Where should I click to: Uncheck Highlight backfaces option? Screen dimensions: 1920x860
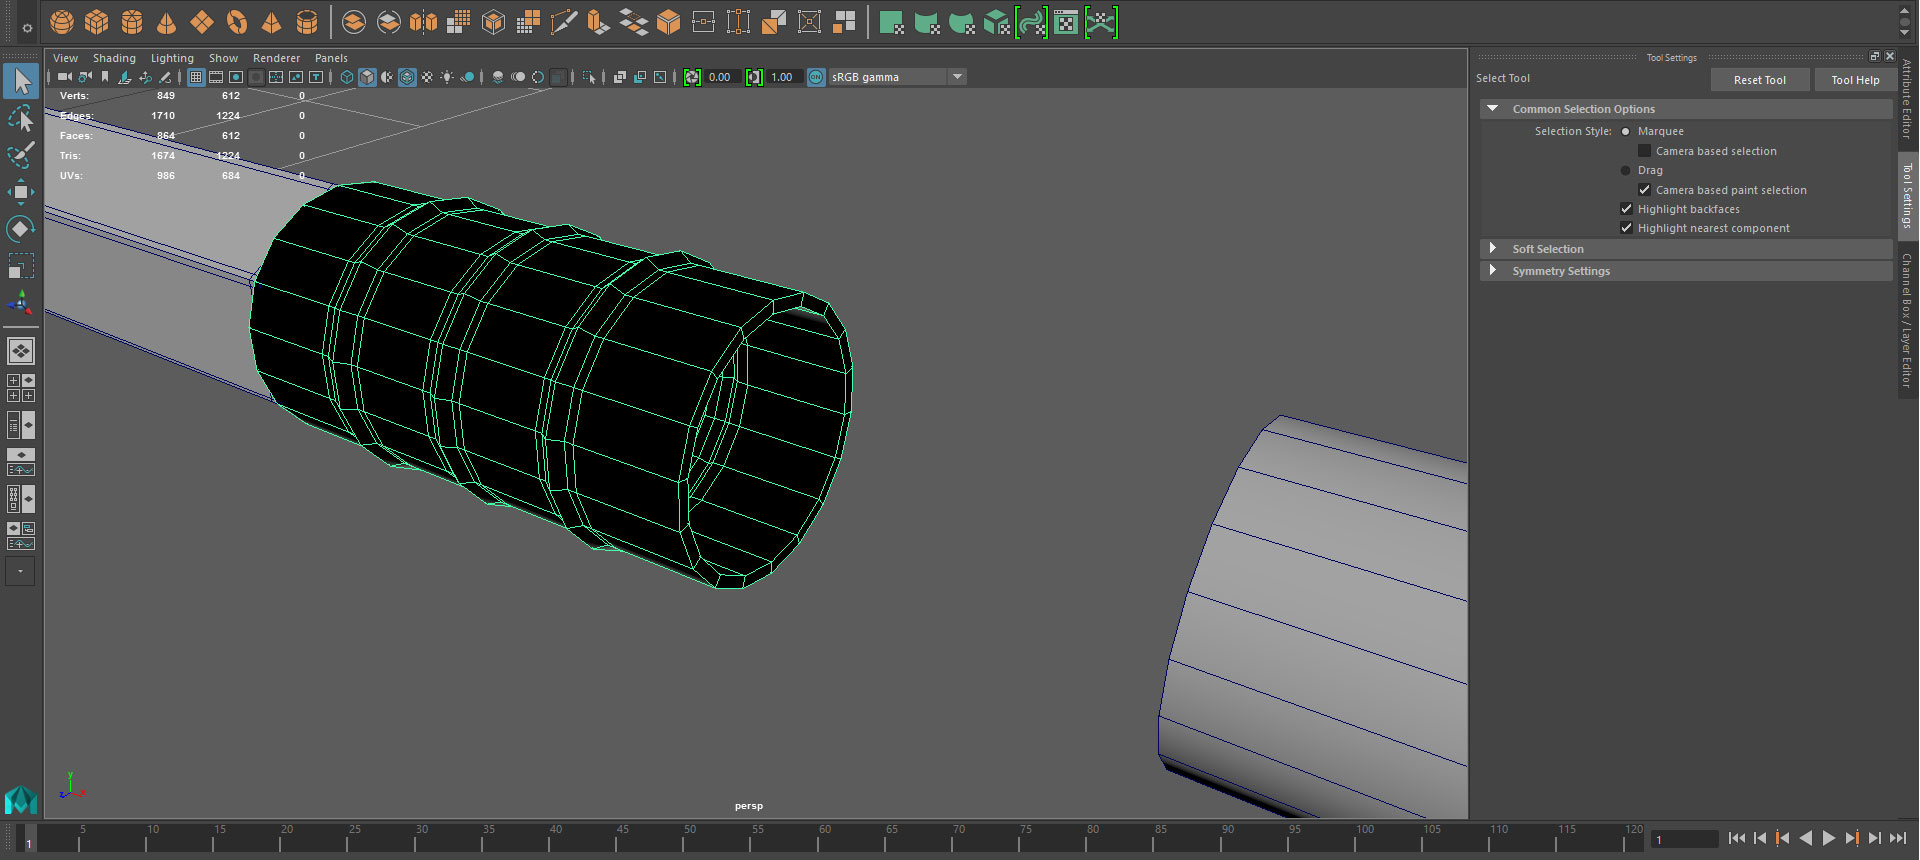1626,209
